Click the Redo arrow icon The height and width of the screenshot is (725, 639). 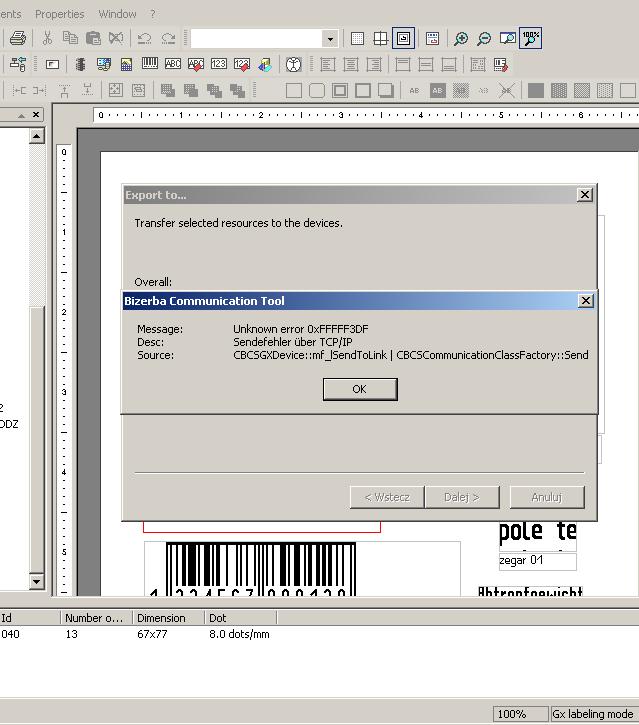point(168,38)
